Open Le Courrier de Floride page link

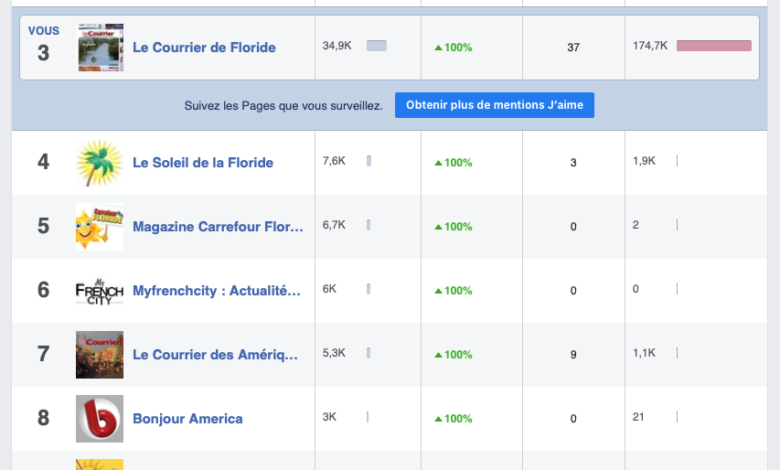pos(204,47)
